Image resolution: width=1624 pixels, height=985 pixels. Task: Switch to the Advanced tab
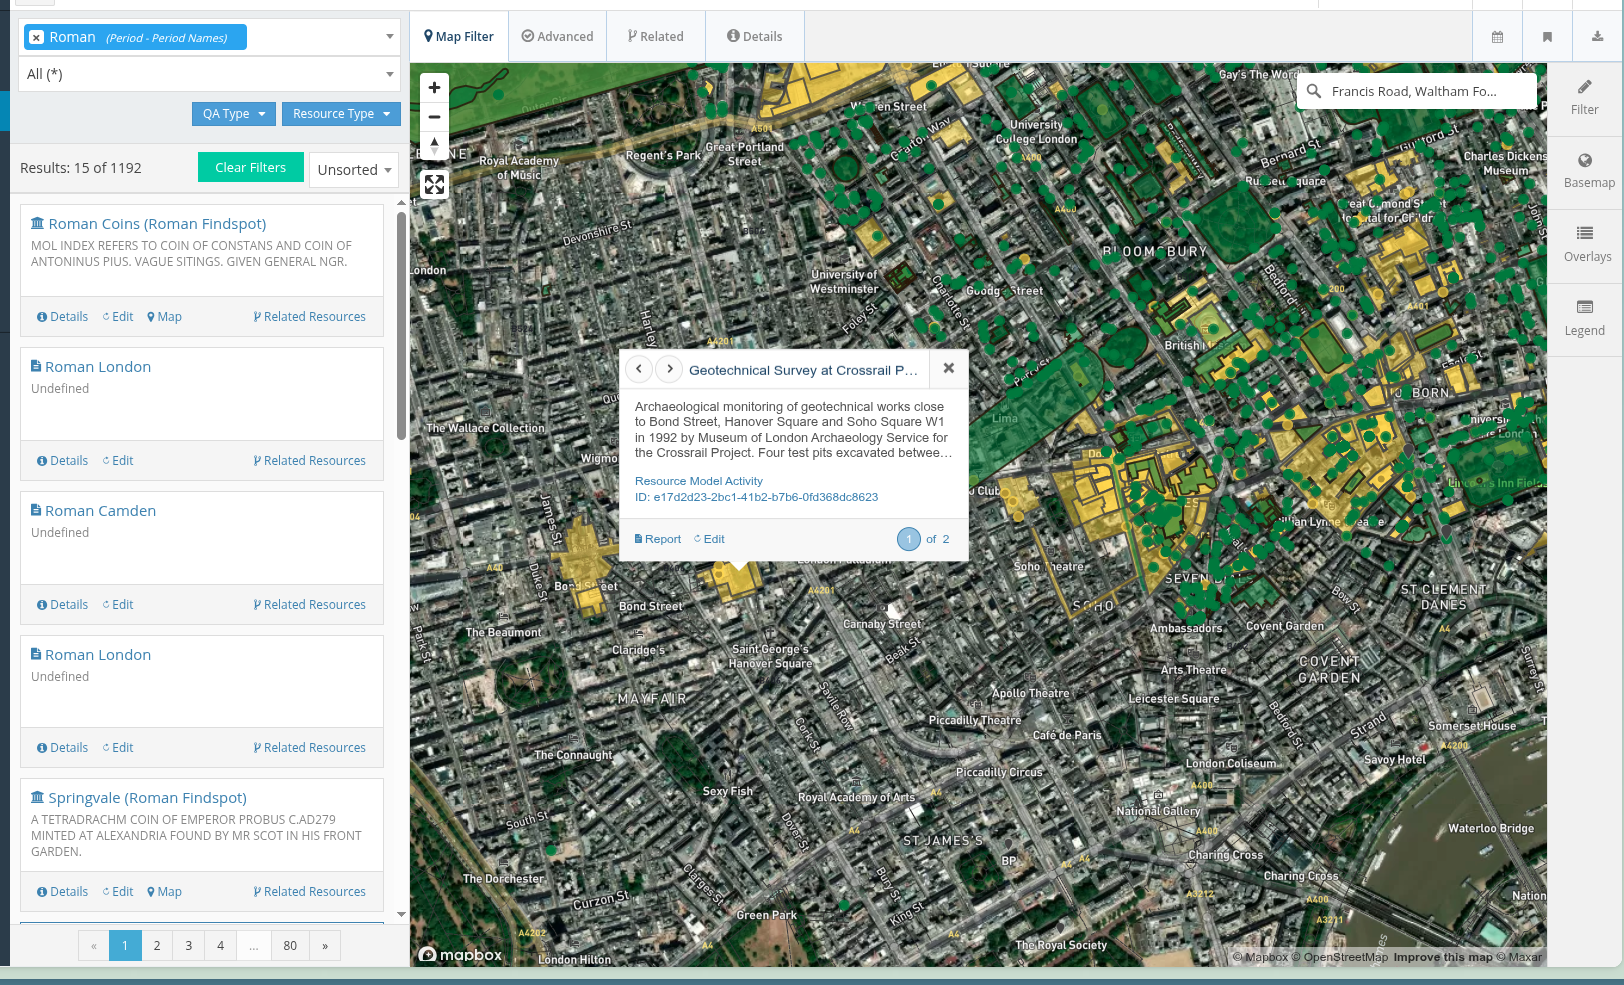pyautogui.click(x=557, y=37)
